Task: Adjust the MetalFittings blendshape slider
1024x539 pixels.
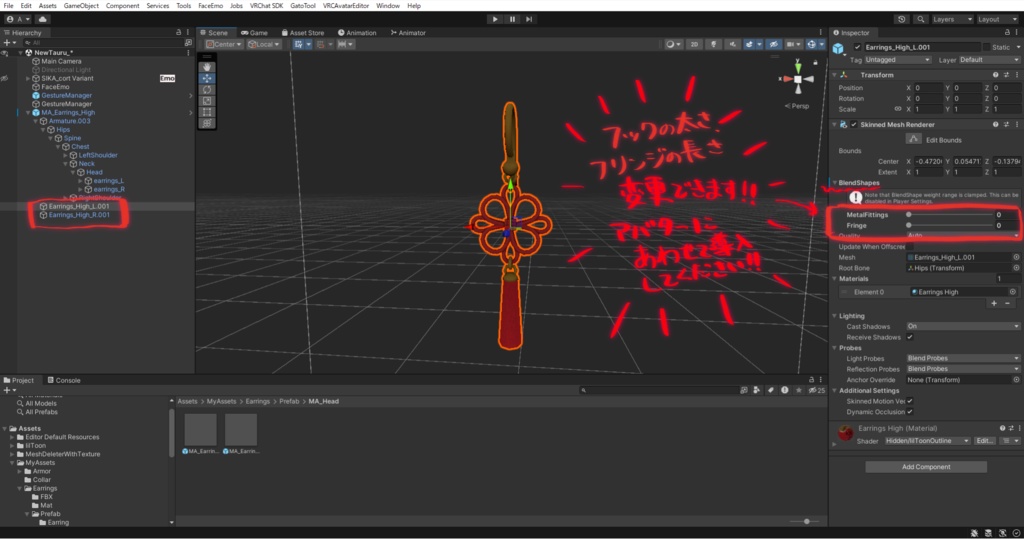Action: click(950, 215)
